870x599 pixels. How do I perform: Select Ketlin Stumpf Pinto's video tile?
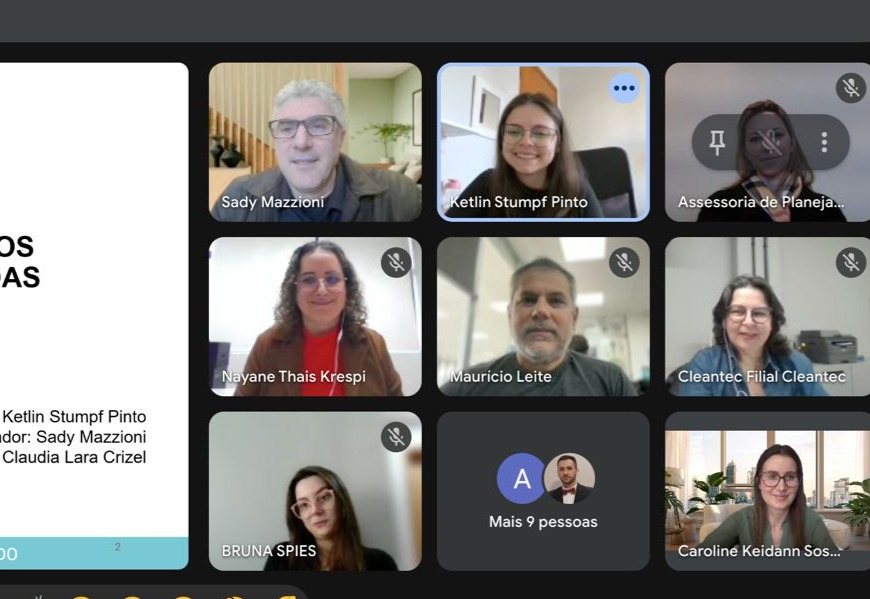(543, 142)
